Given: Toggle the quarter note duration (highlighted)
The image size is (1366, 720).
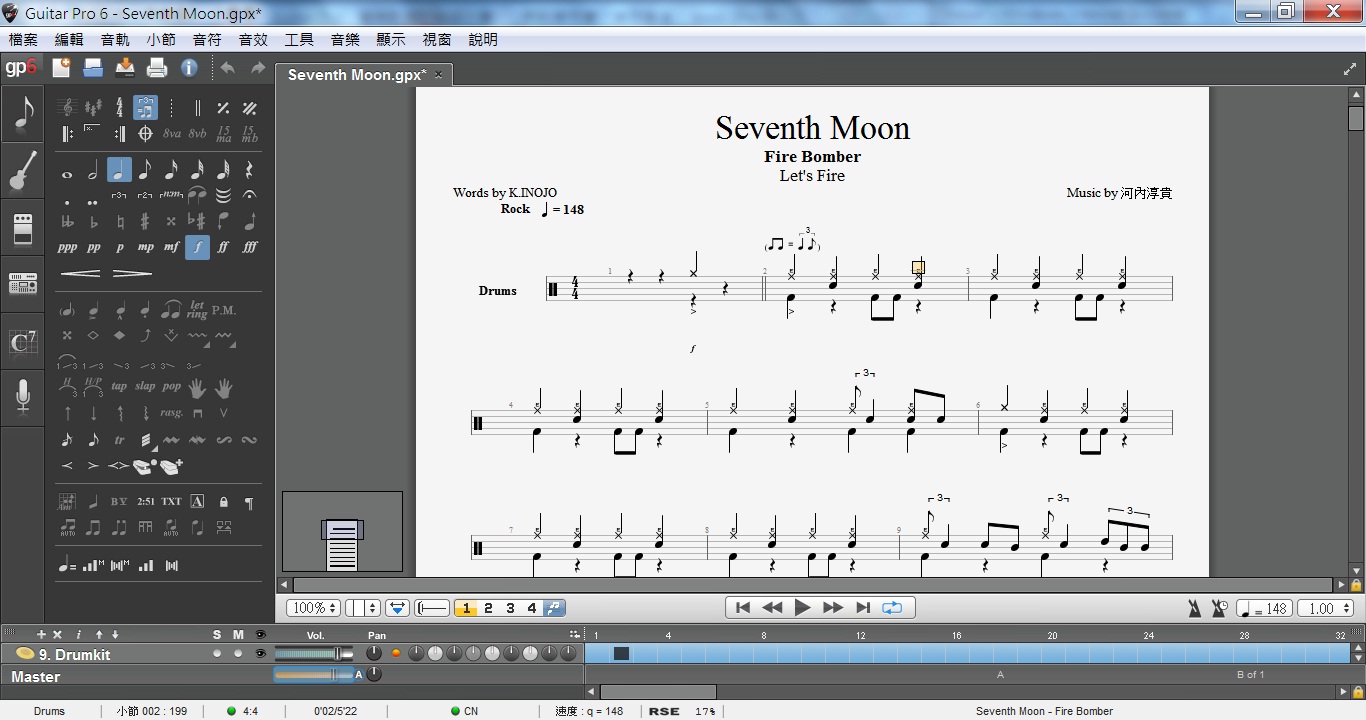Looking at the screenshot, I should tap(119, 171).
